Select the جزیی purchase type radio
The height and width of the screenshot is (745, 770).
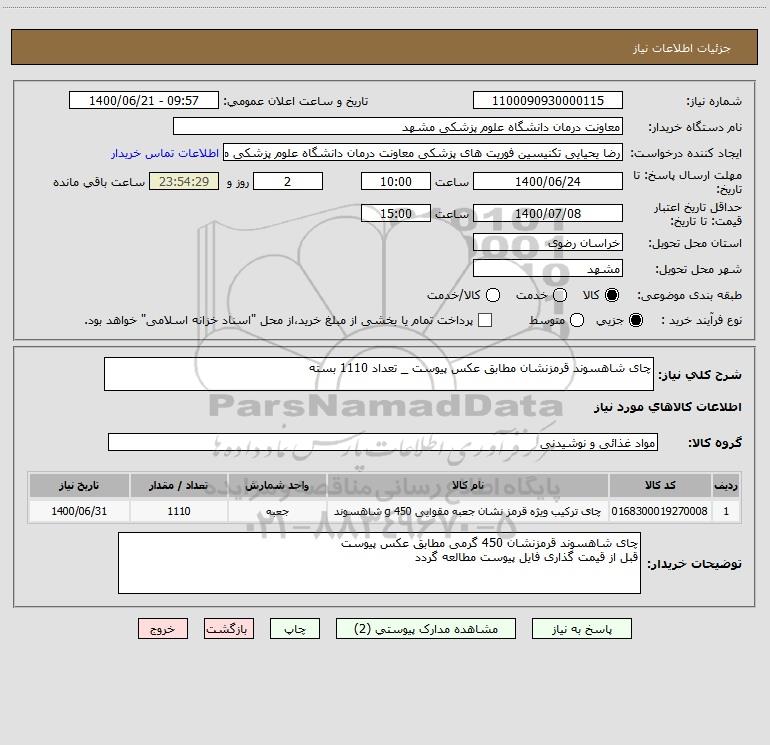pyautogui.click(x=635, y=320)
